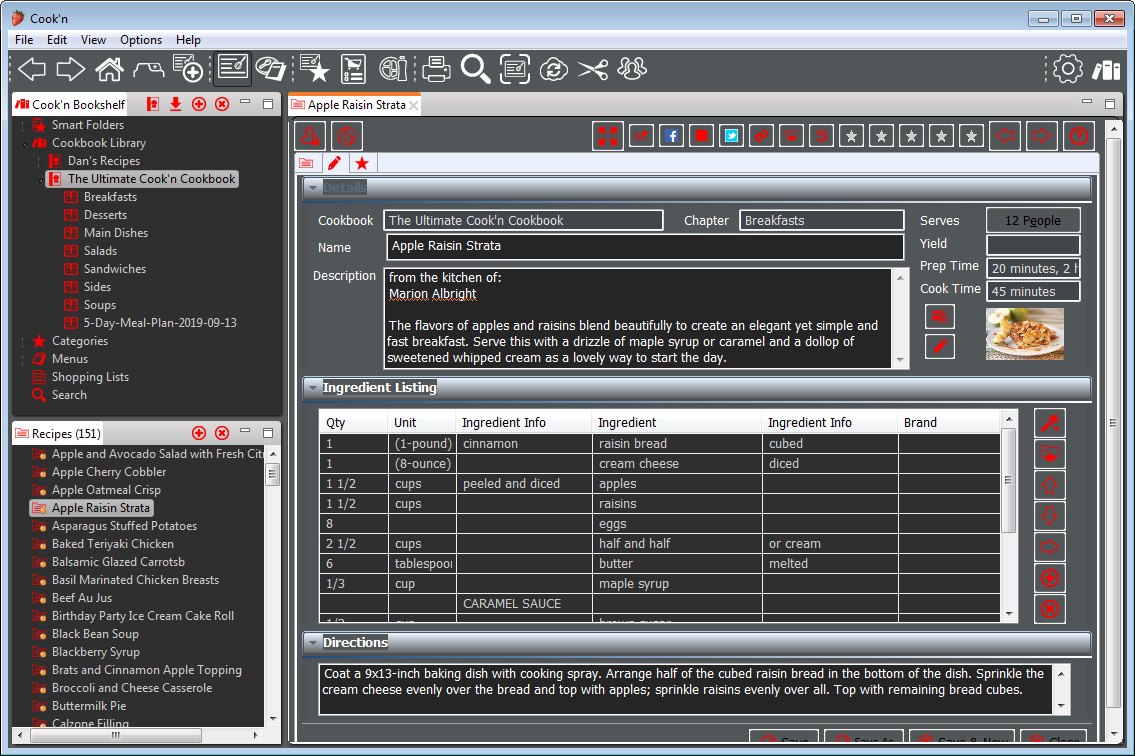Click the download arrow in Cook'n Bookshelf panel
1135x756 pixels.
click(x=175, y=104)
